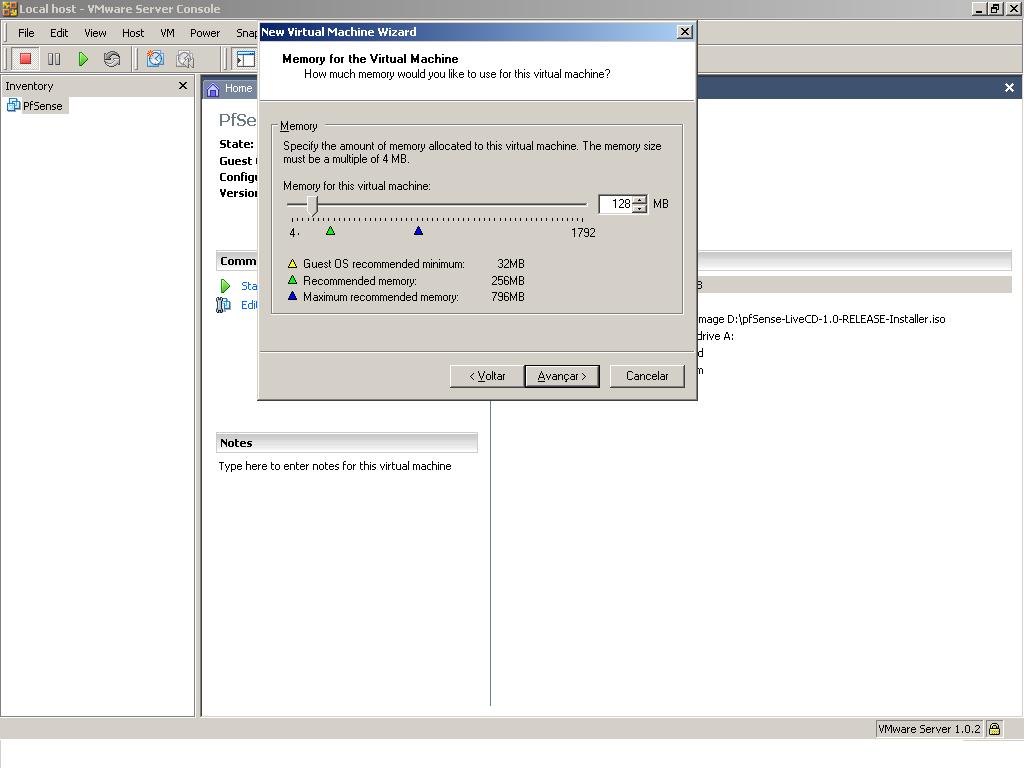Click the VMware Server 1.0.2 status text

click(x=929, y=729)
